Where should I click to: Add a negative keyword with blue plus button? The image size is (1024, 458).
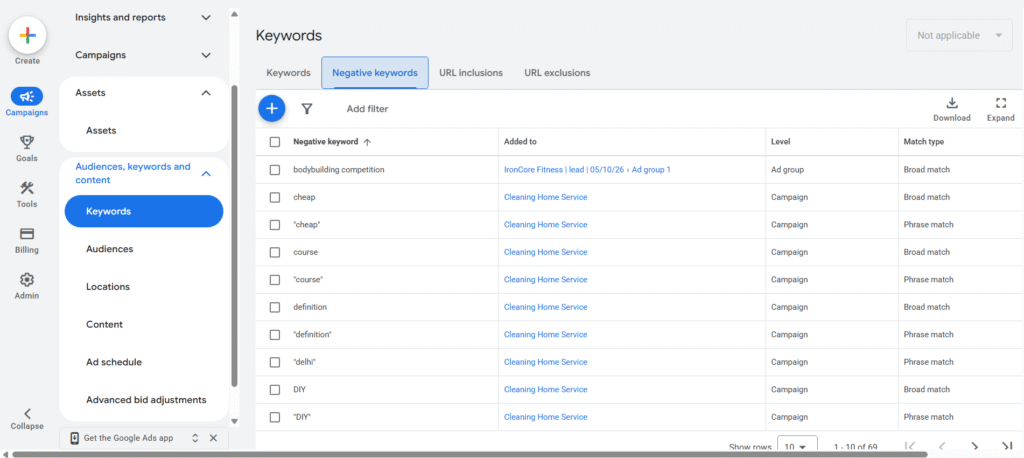(272, 108)
